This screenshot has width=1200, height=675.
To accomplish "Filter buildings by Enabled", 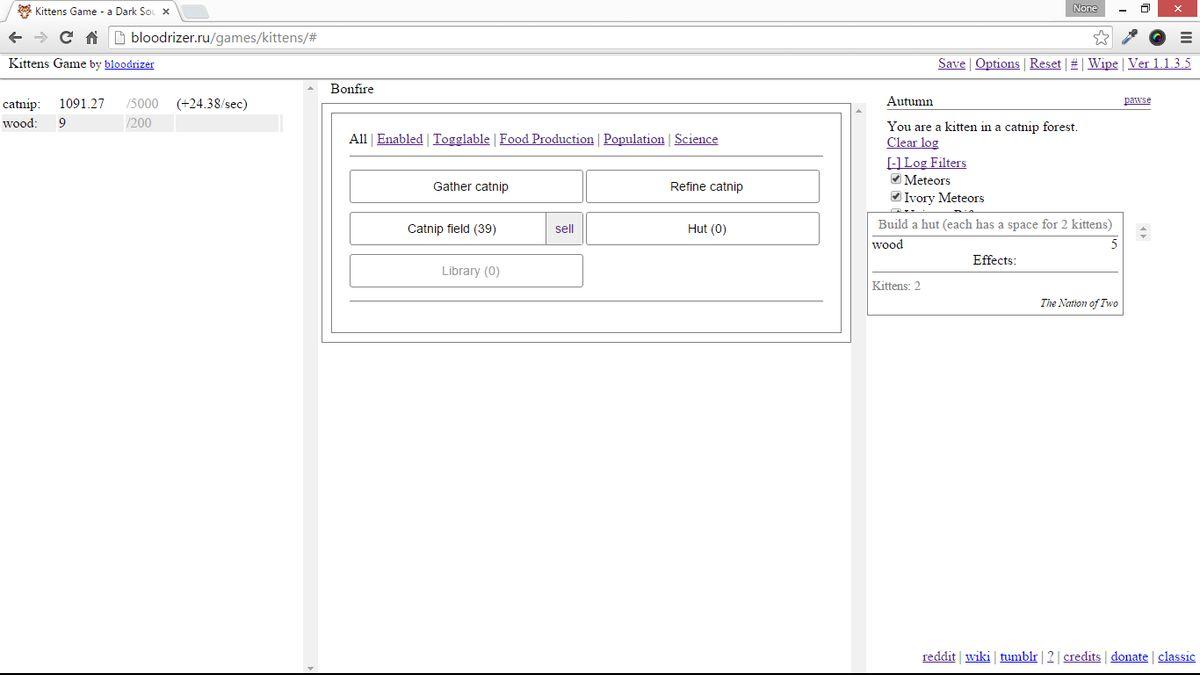I will (400, 139).
